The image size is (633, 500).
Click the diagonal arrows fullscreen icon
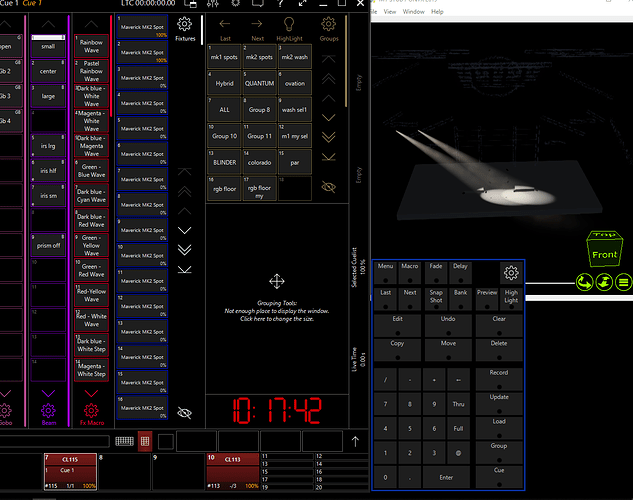coord(302,4)
